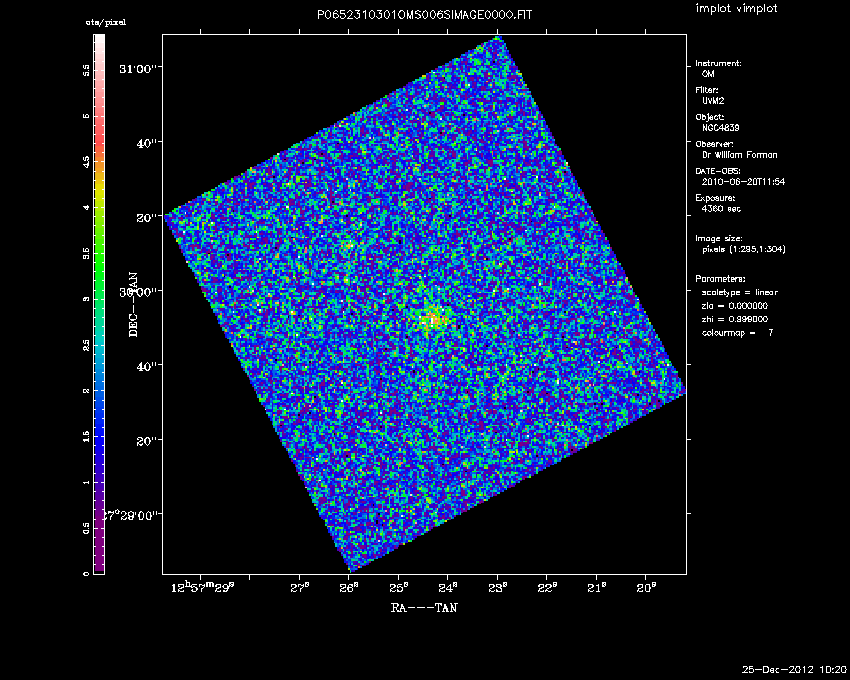Image resolution: width=850 pixels, height=680 pixels.
Task: Click the Filter value UVM2
Action: [712, 100]
